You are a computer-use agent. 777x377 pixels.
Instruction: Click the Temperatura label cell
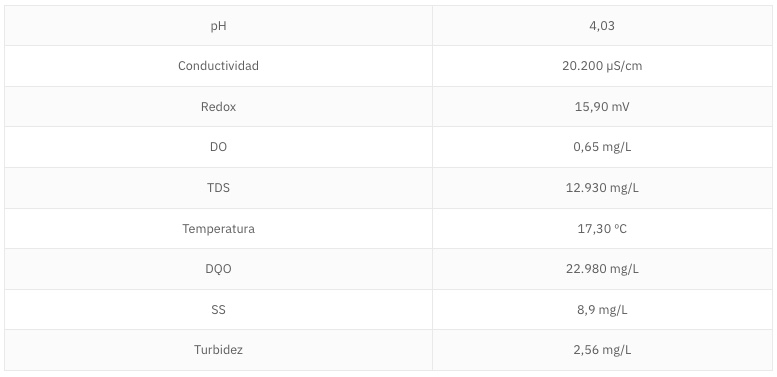pyautogui.click(x=219, y=228)
